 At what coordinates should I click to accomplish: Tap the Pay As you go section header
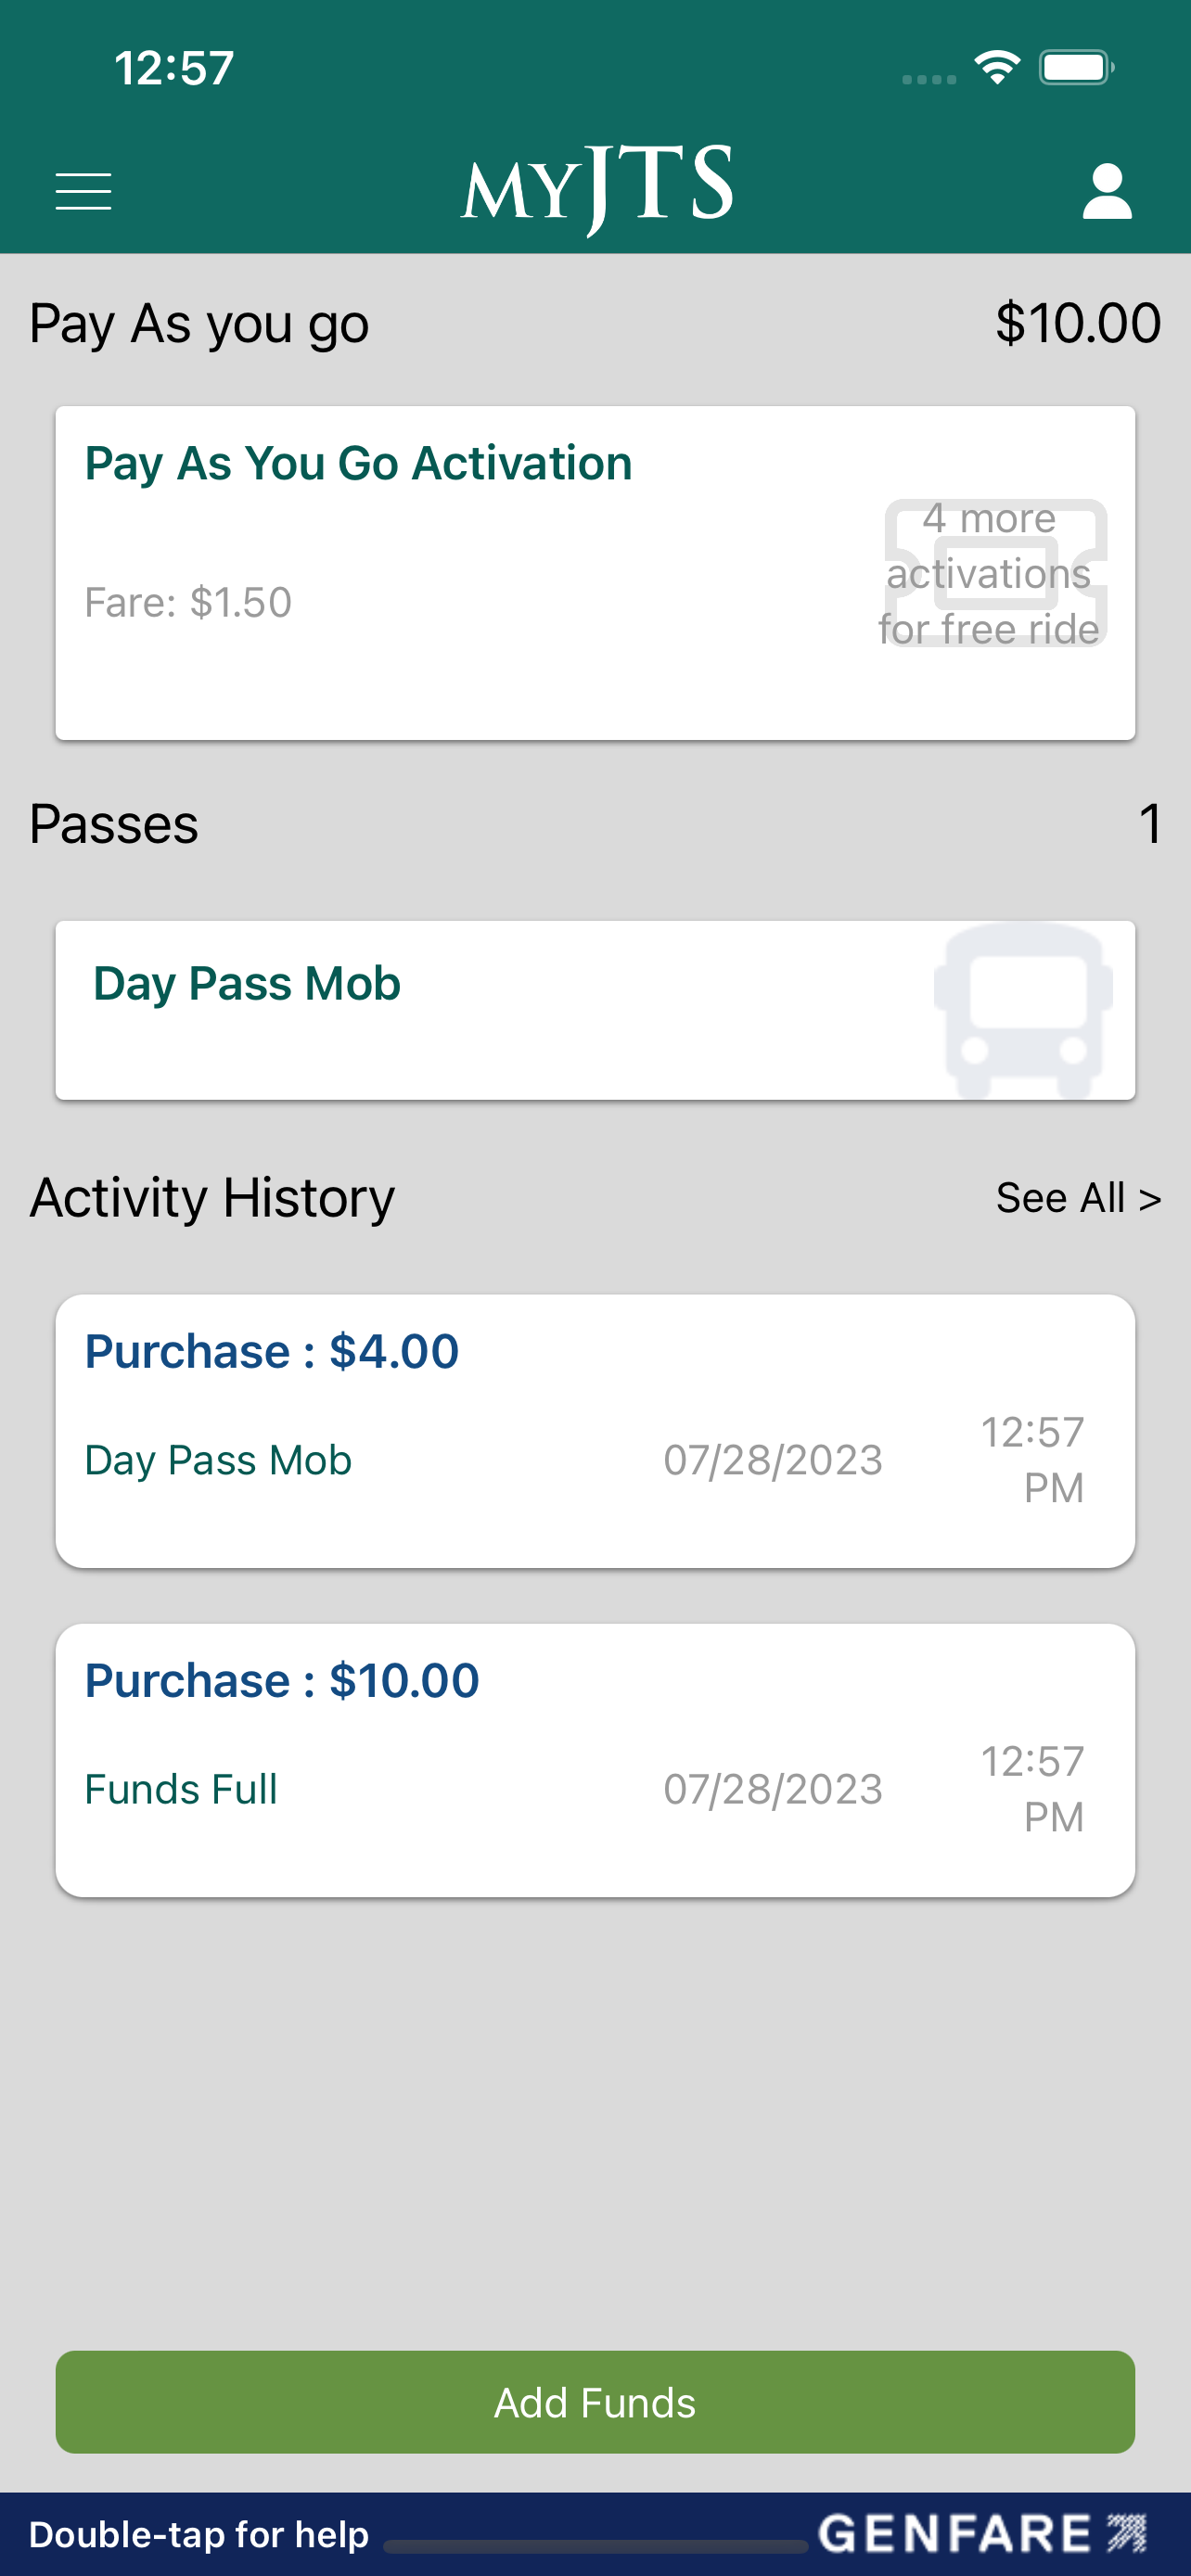click(x=199, y=324)
